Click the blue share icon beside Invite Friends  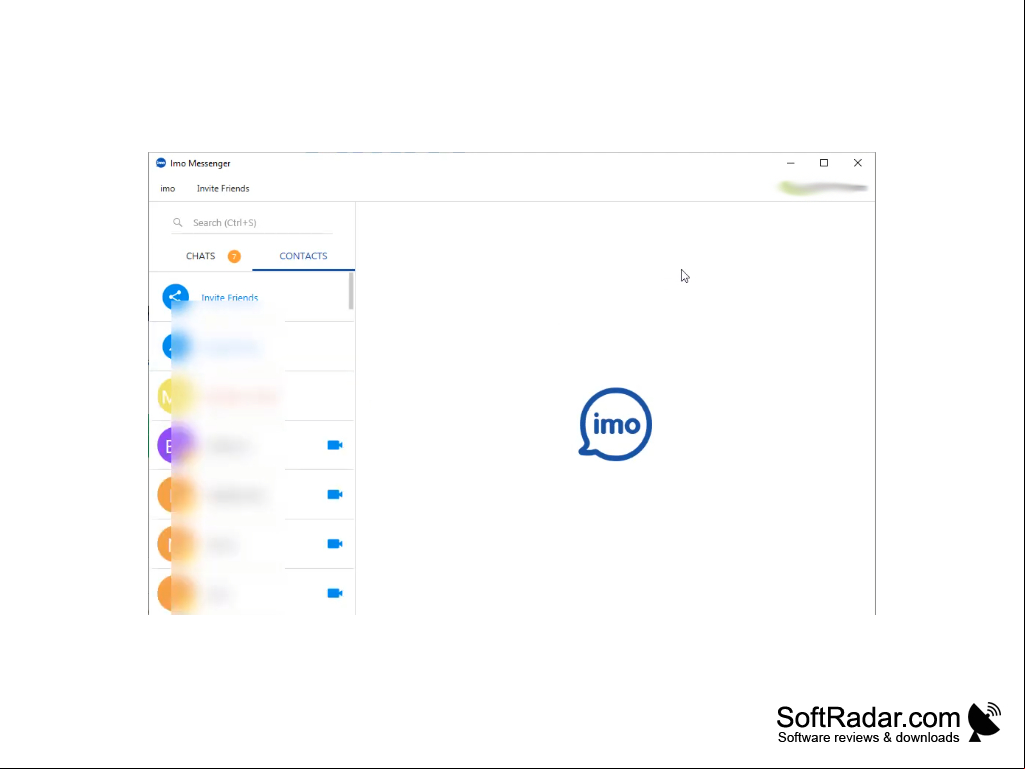coord(175,297)
